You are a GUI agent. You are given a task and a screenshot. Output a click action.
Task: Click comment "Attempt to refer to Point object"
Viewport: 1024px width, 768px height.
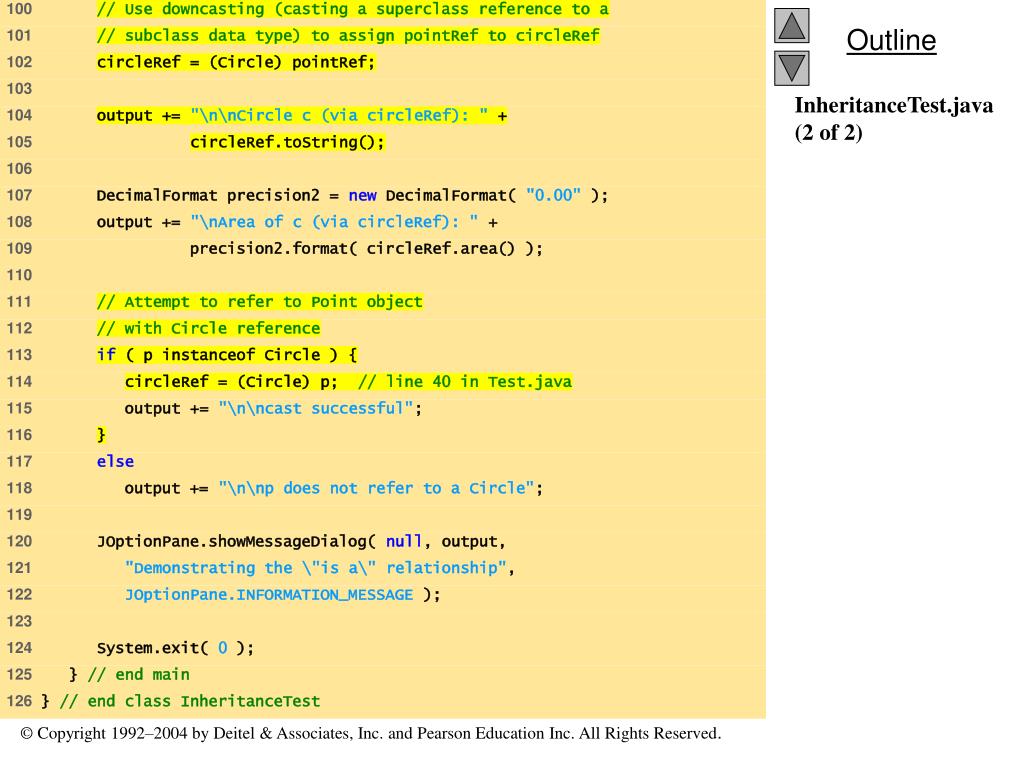pyautogui.click(x=259, y=302)
